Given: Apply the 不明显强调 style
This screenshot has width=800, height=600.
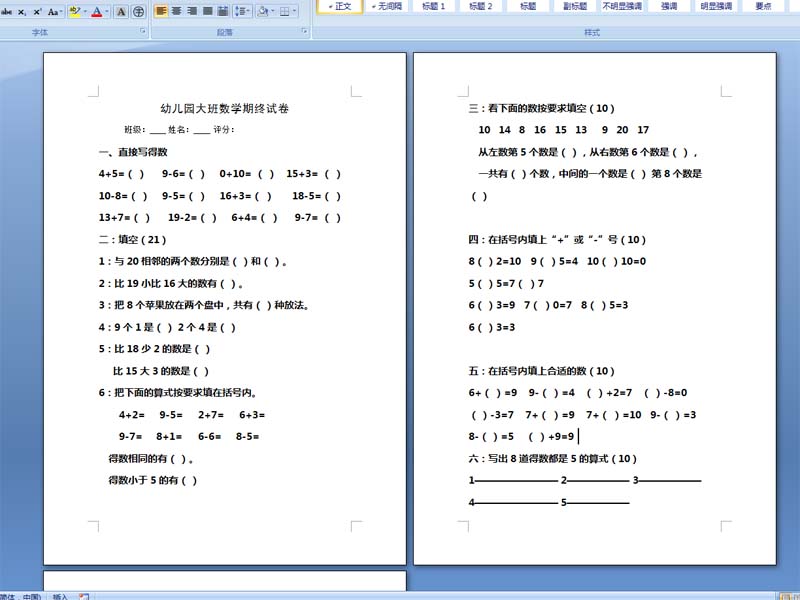Looking at the screenshot, I should click(x=622, y=6).
